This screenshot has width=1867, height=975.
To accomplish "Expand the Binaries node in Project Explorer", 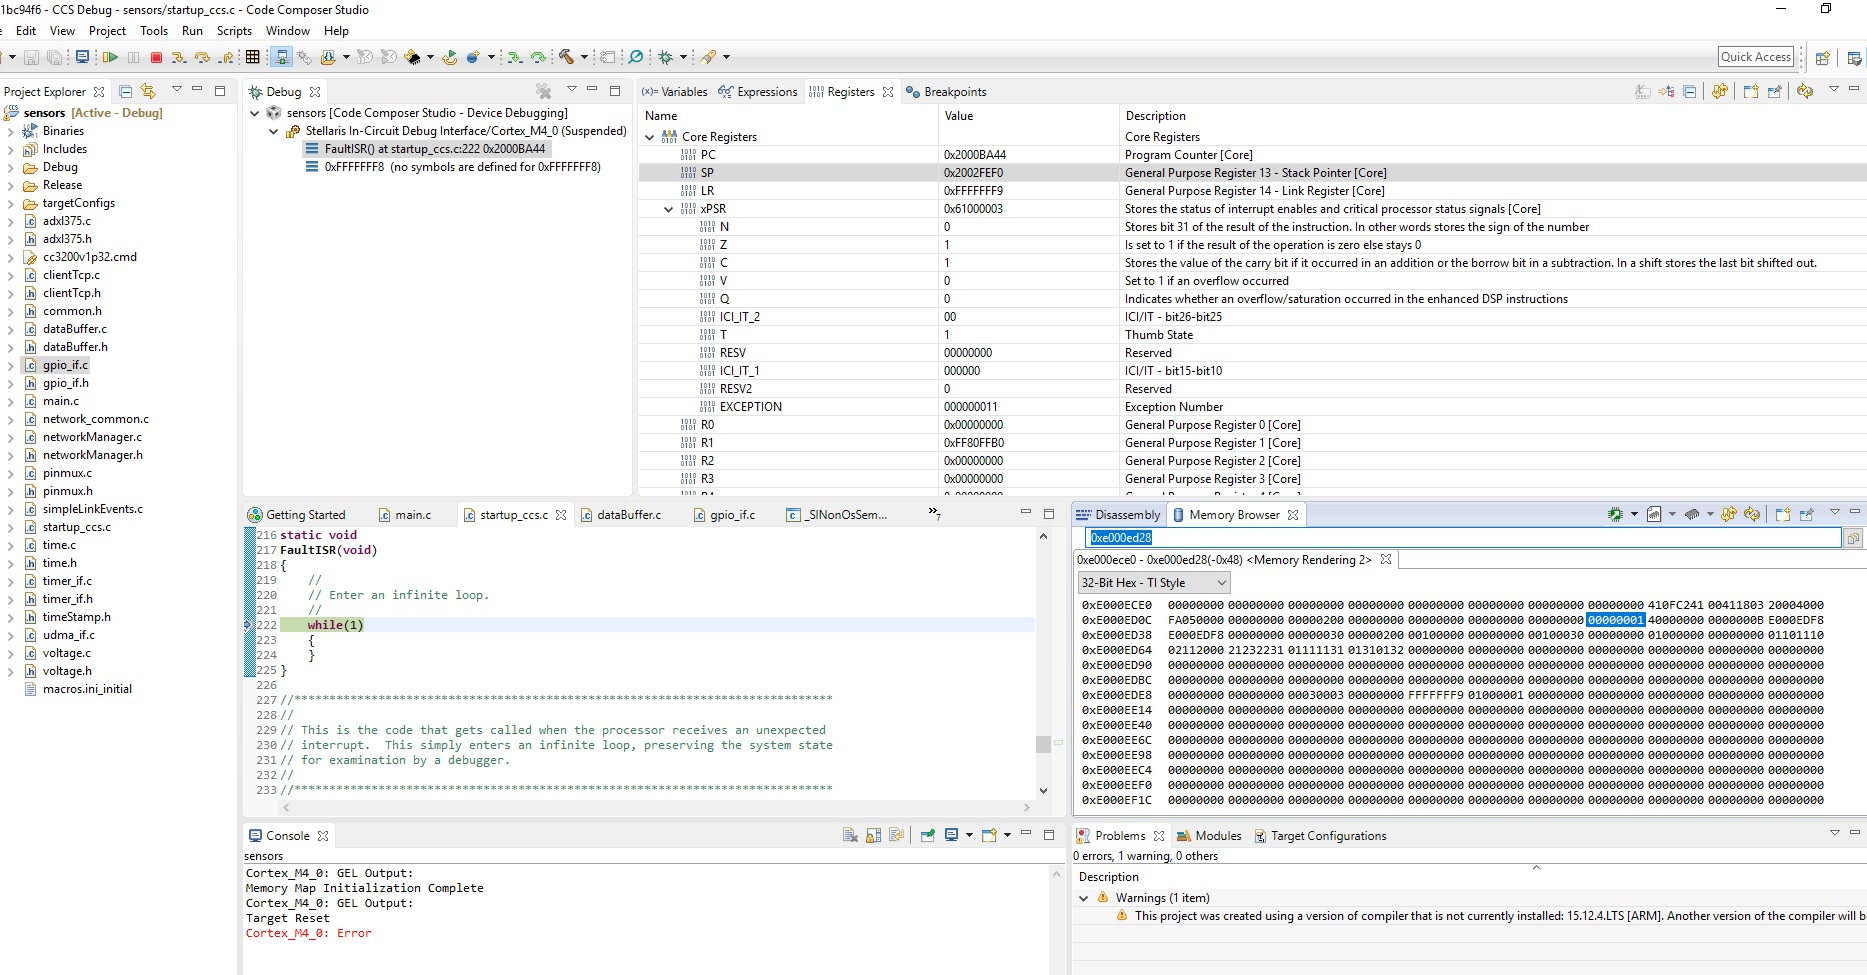I will 10,130.
